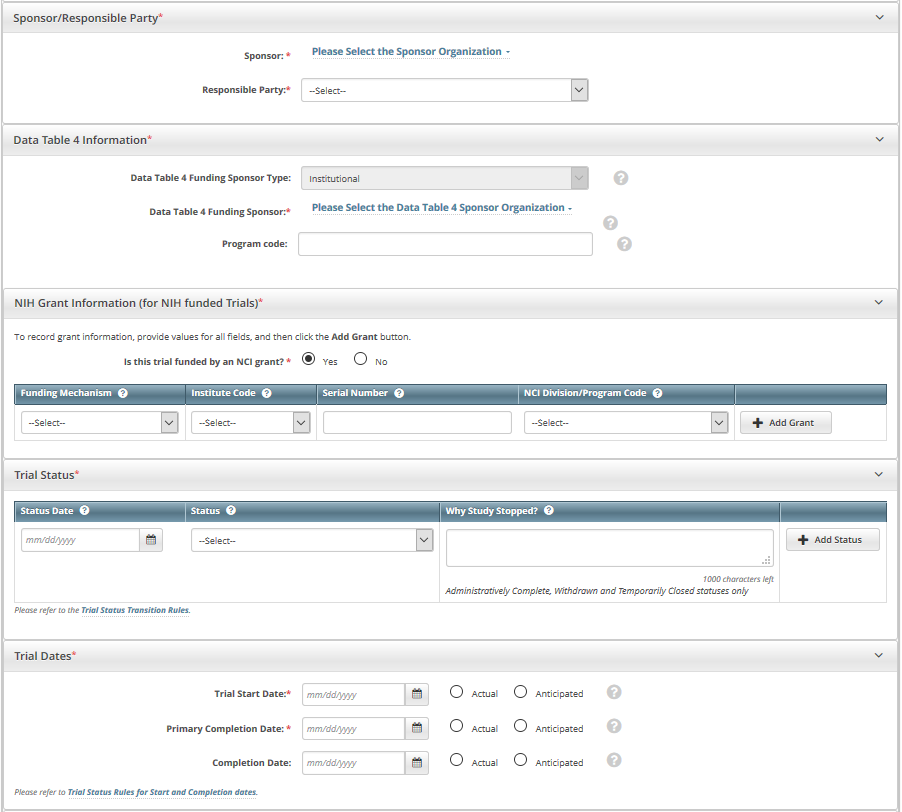Show help for Status Date column

coord(84,510)
